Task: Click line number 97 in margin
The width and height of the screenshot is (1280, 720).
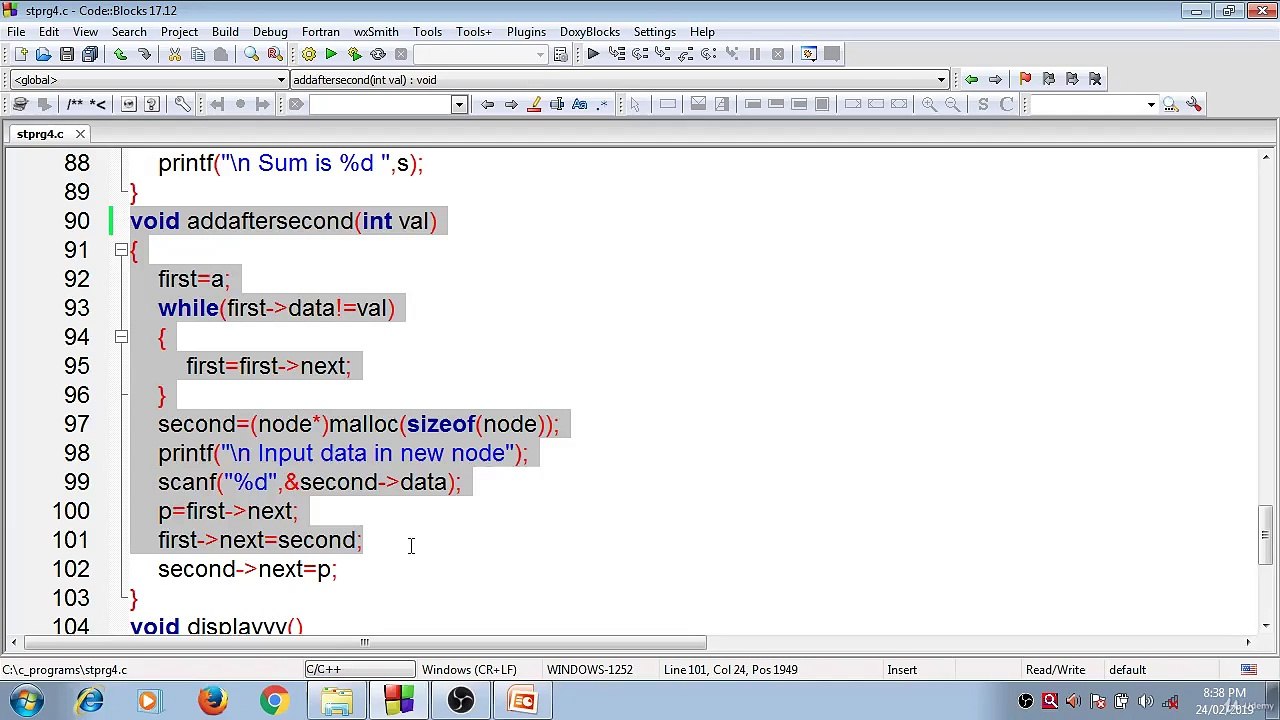Action: tap(77, 424)
